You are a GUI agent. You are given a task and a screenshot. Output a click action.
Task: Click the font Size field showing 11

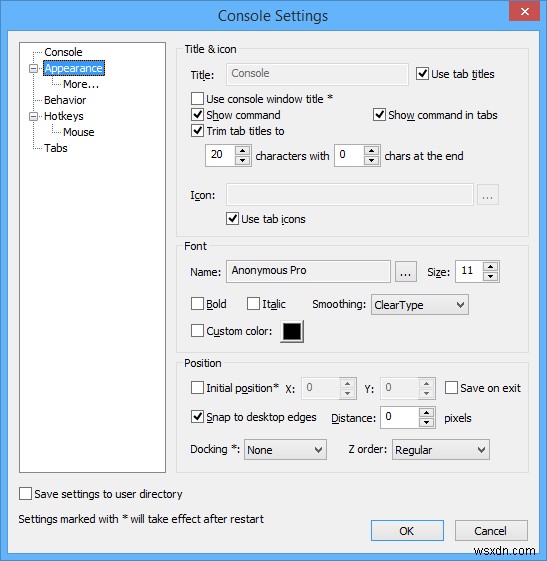tap(469, 272)
